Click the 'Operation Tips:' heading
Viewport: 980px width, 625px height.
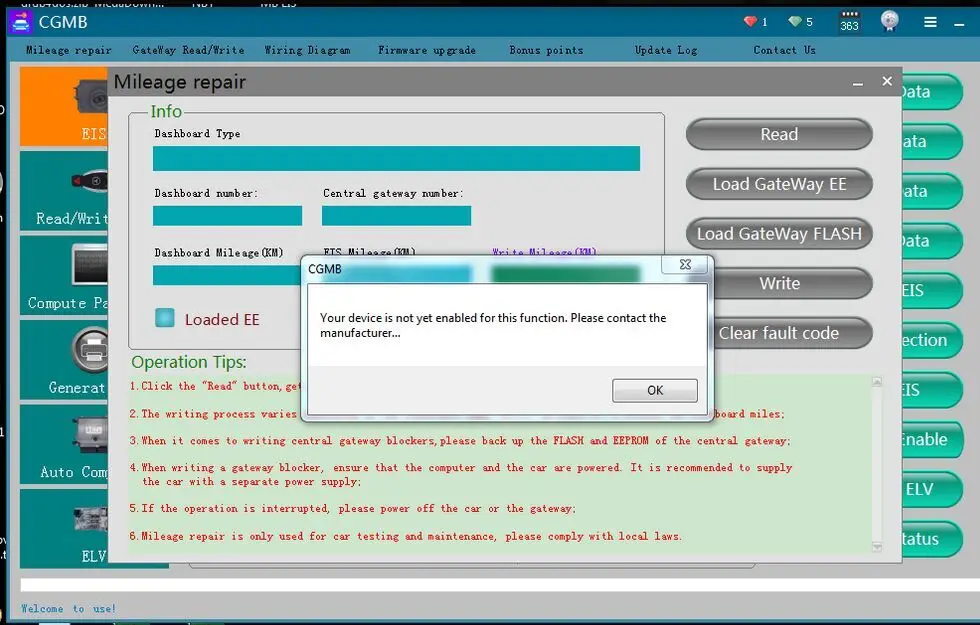[189, 362]
